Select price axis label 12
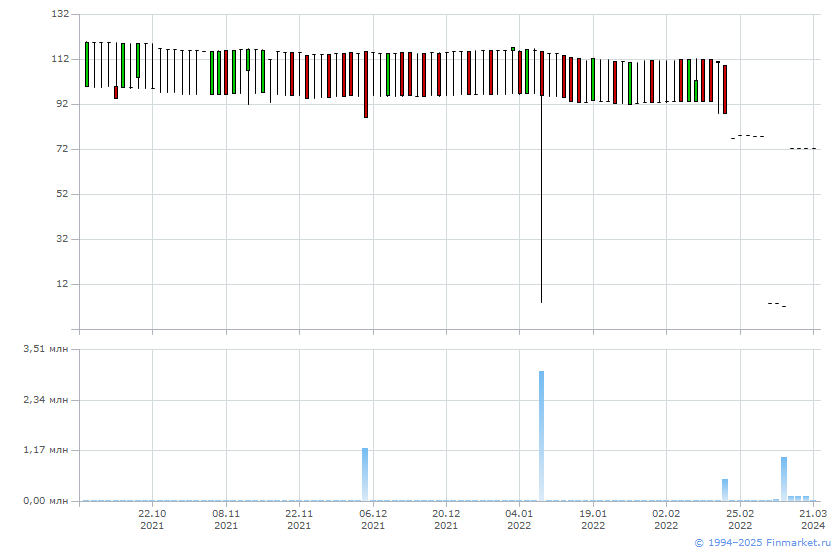The width and height of the screenshot is (840, 550). (63, 284)
